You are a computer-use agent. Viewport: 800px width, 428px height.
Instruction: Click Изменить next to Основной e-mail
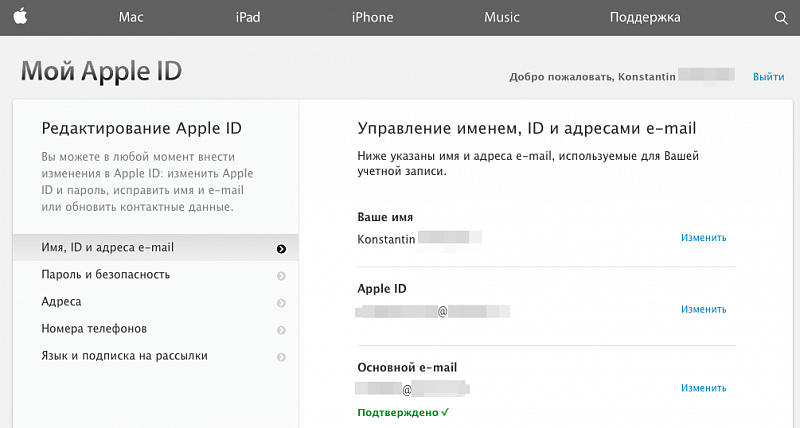pyautogui.click(x=703, y=388)
